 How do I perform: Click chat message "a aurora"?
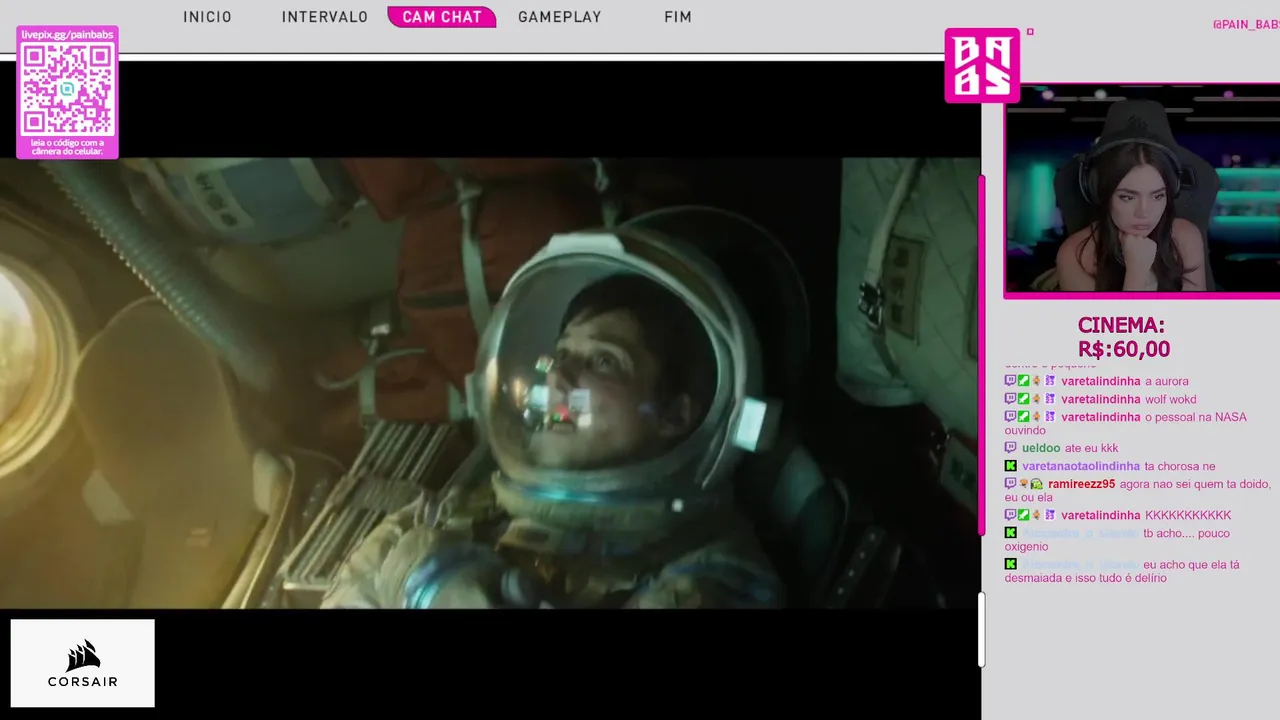pos(1167,381)
